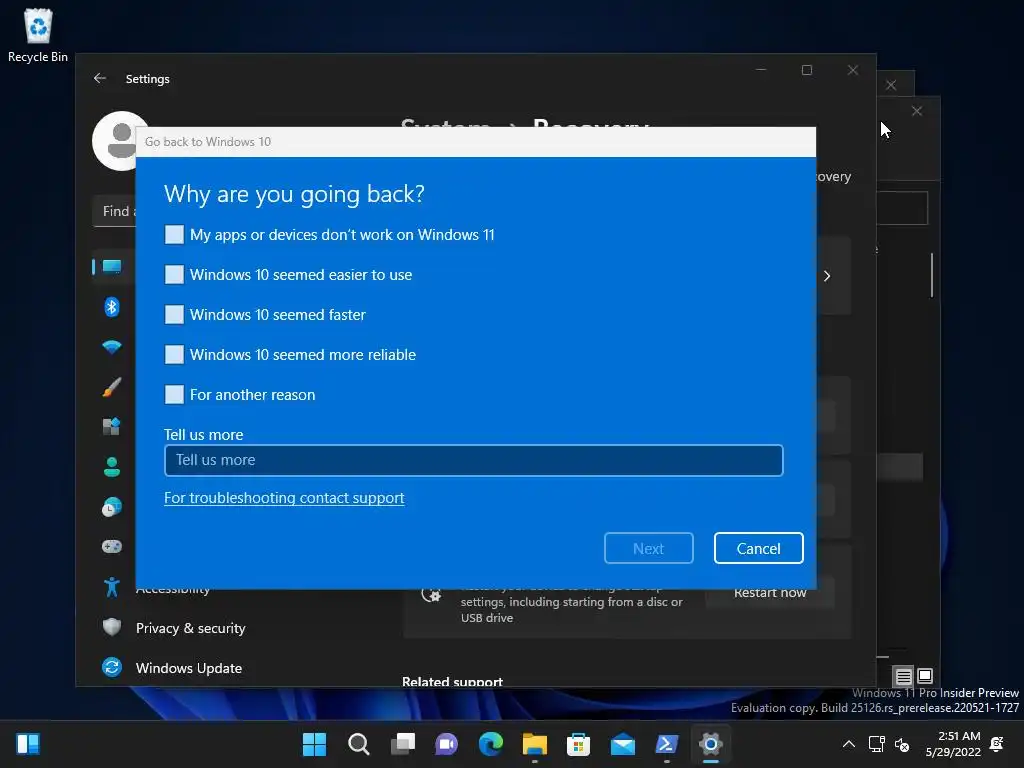Cancel the go back dialog

coord(758,548)
